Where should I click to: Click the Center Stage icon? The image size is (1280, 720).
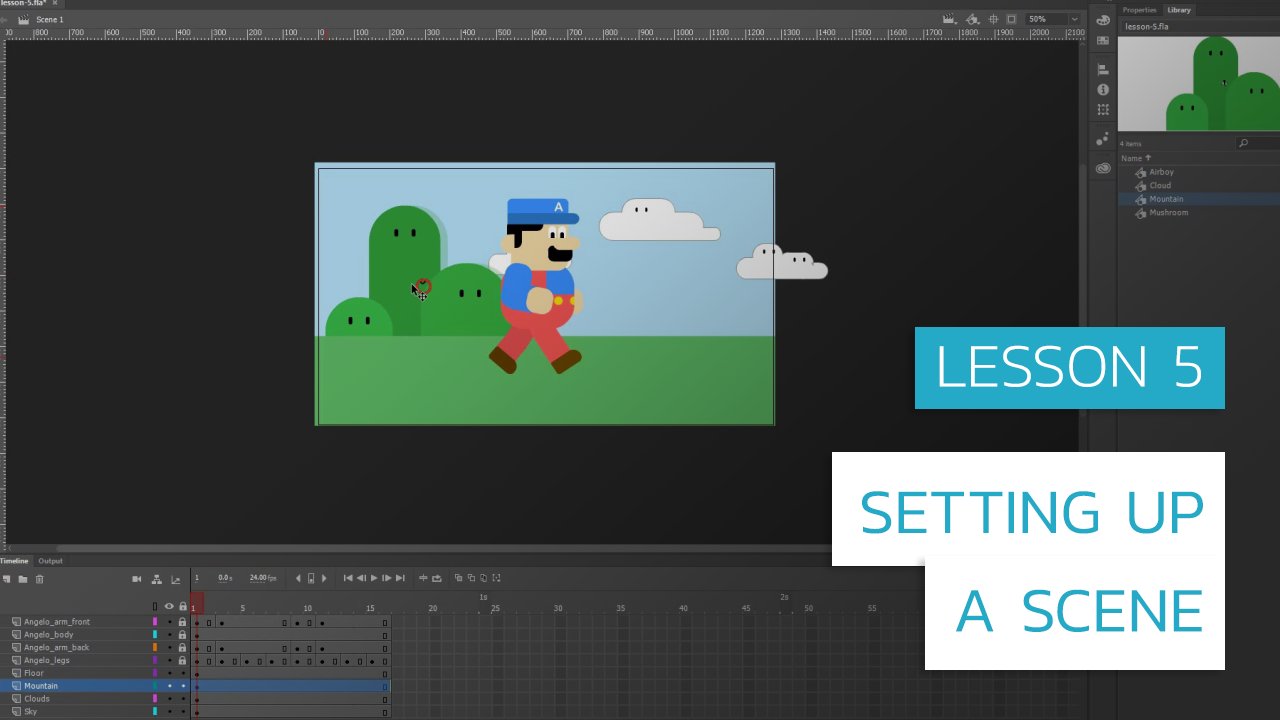993,19
